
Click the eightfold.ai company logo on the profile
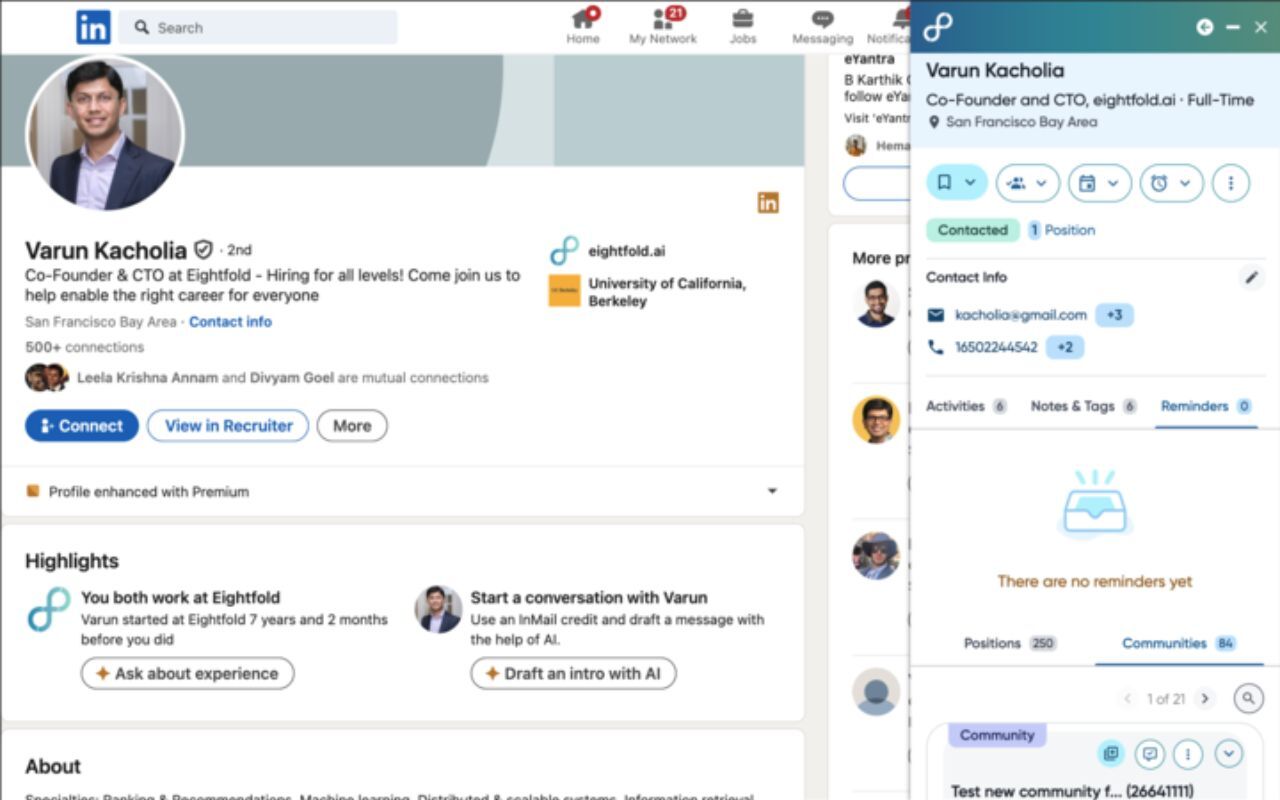(x=565, y=251)
